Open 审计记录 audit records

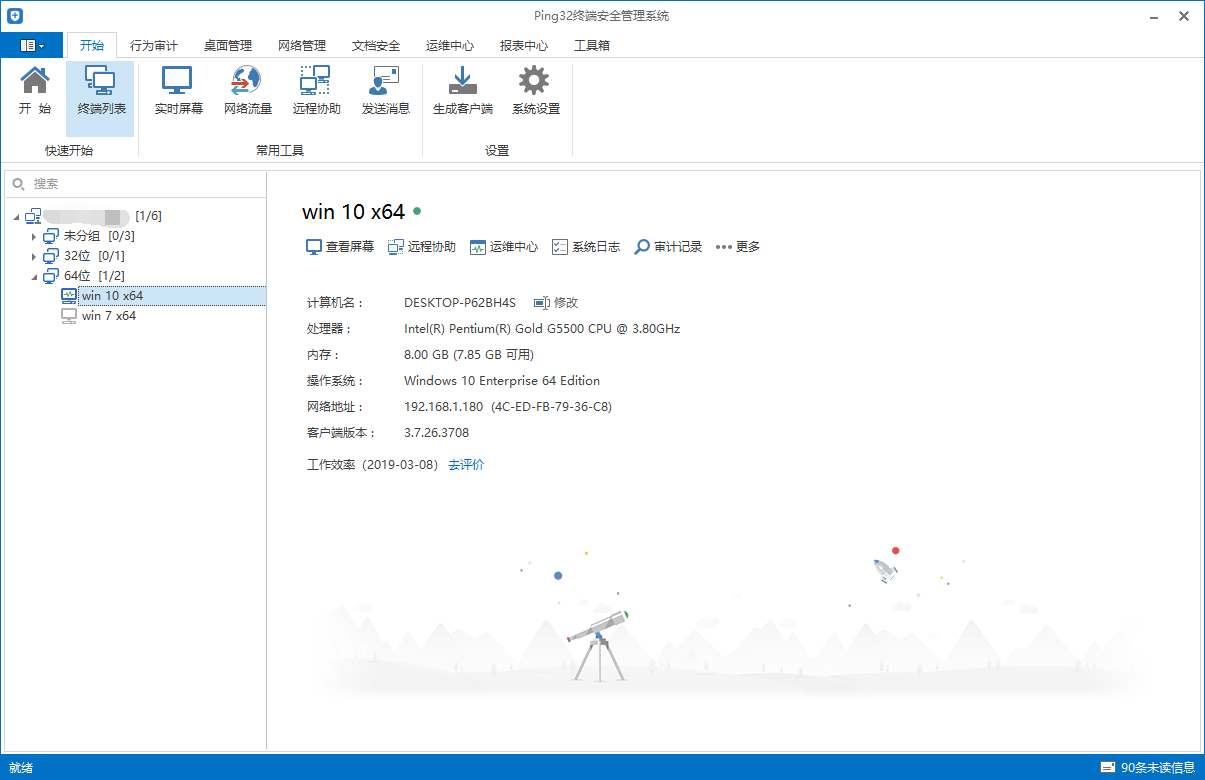point(668,247)
